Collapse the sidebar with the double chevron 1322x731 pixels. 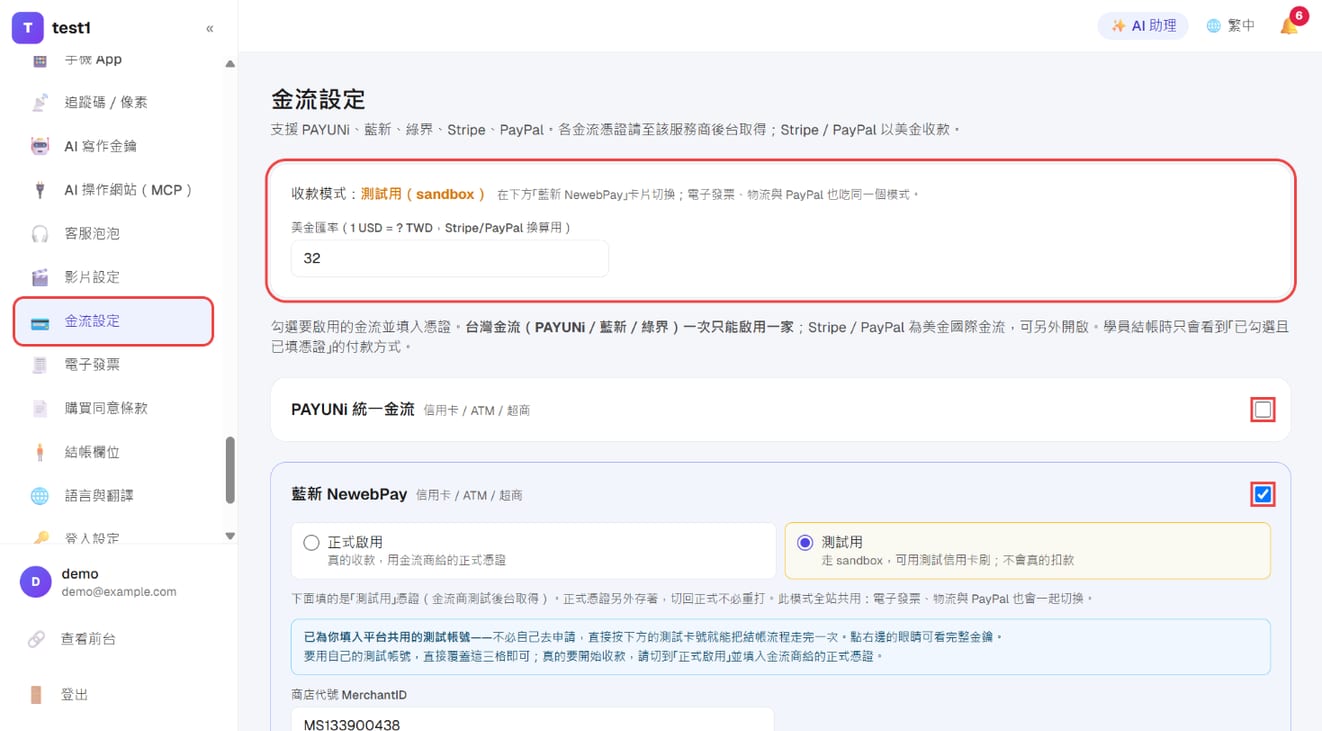[x=210, y=28]
